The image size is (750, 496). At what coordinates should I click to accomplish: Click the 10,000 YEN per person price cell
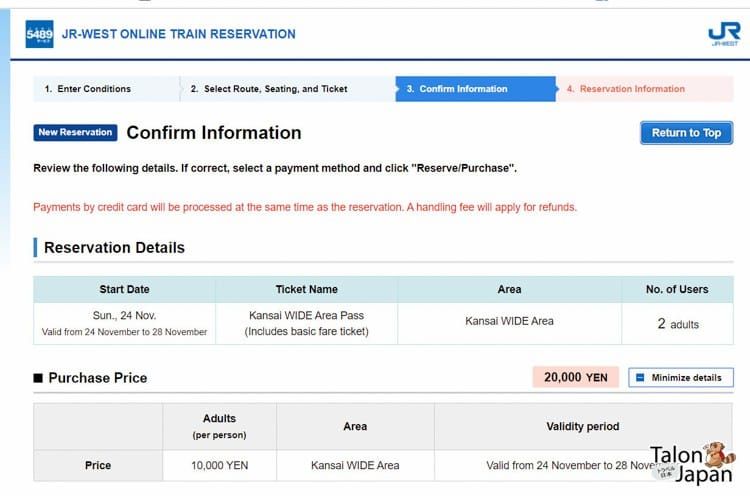pos(220,465)
